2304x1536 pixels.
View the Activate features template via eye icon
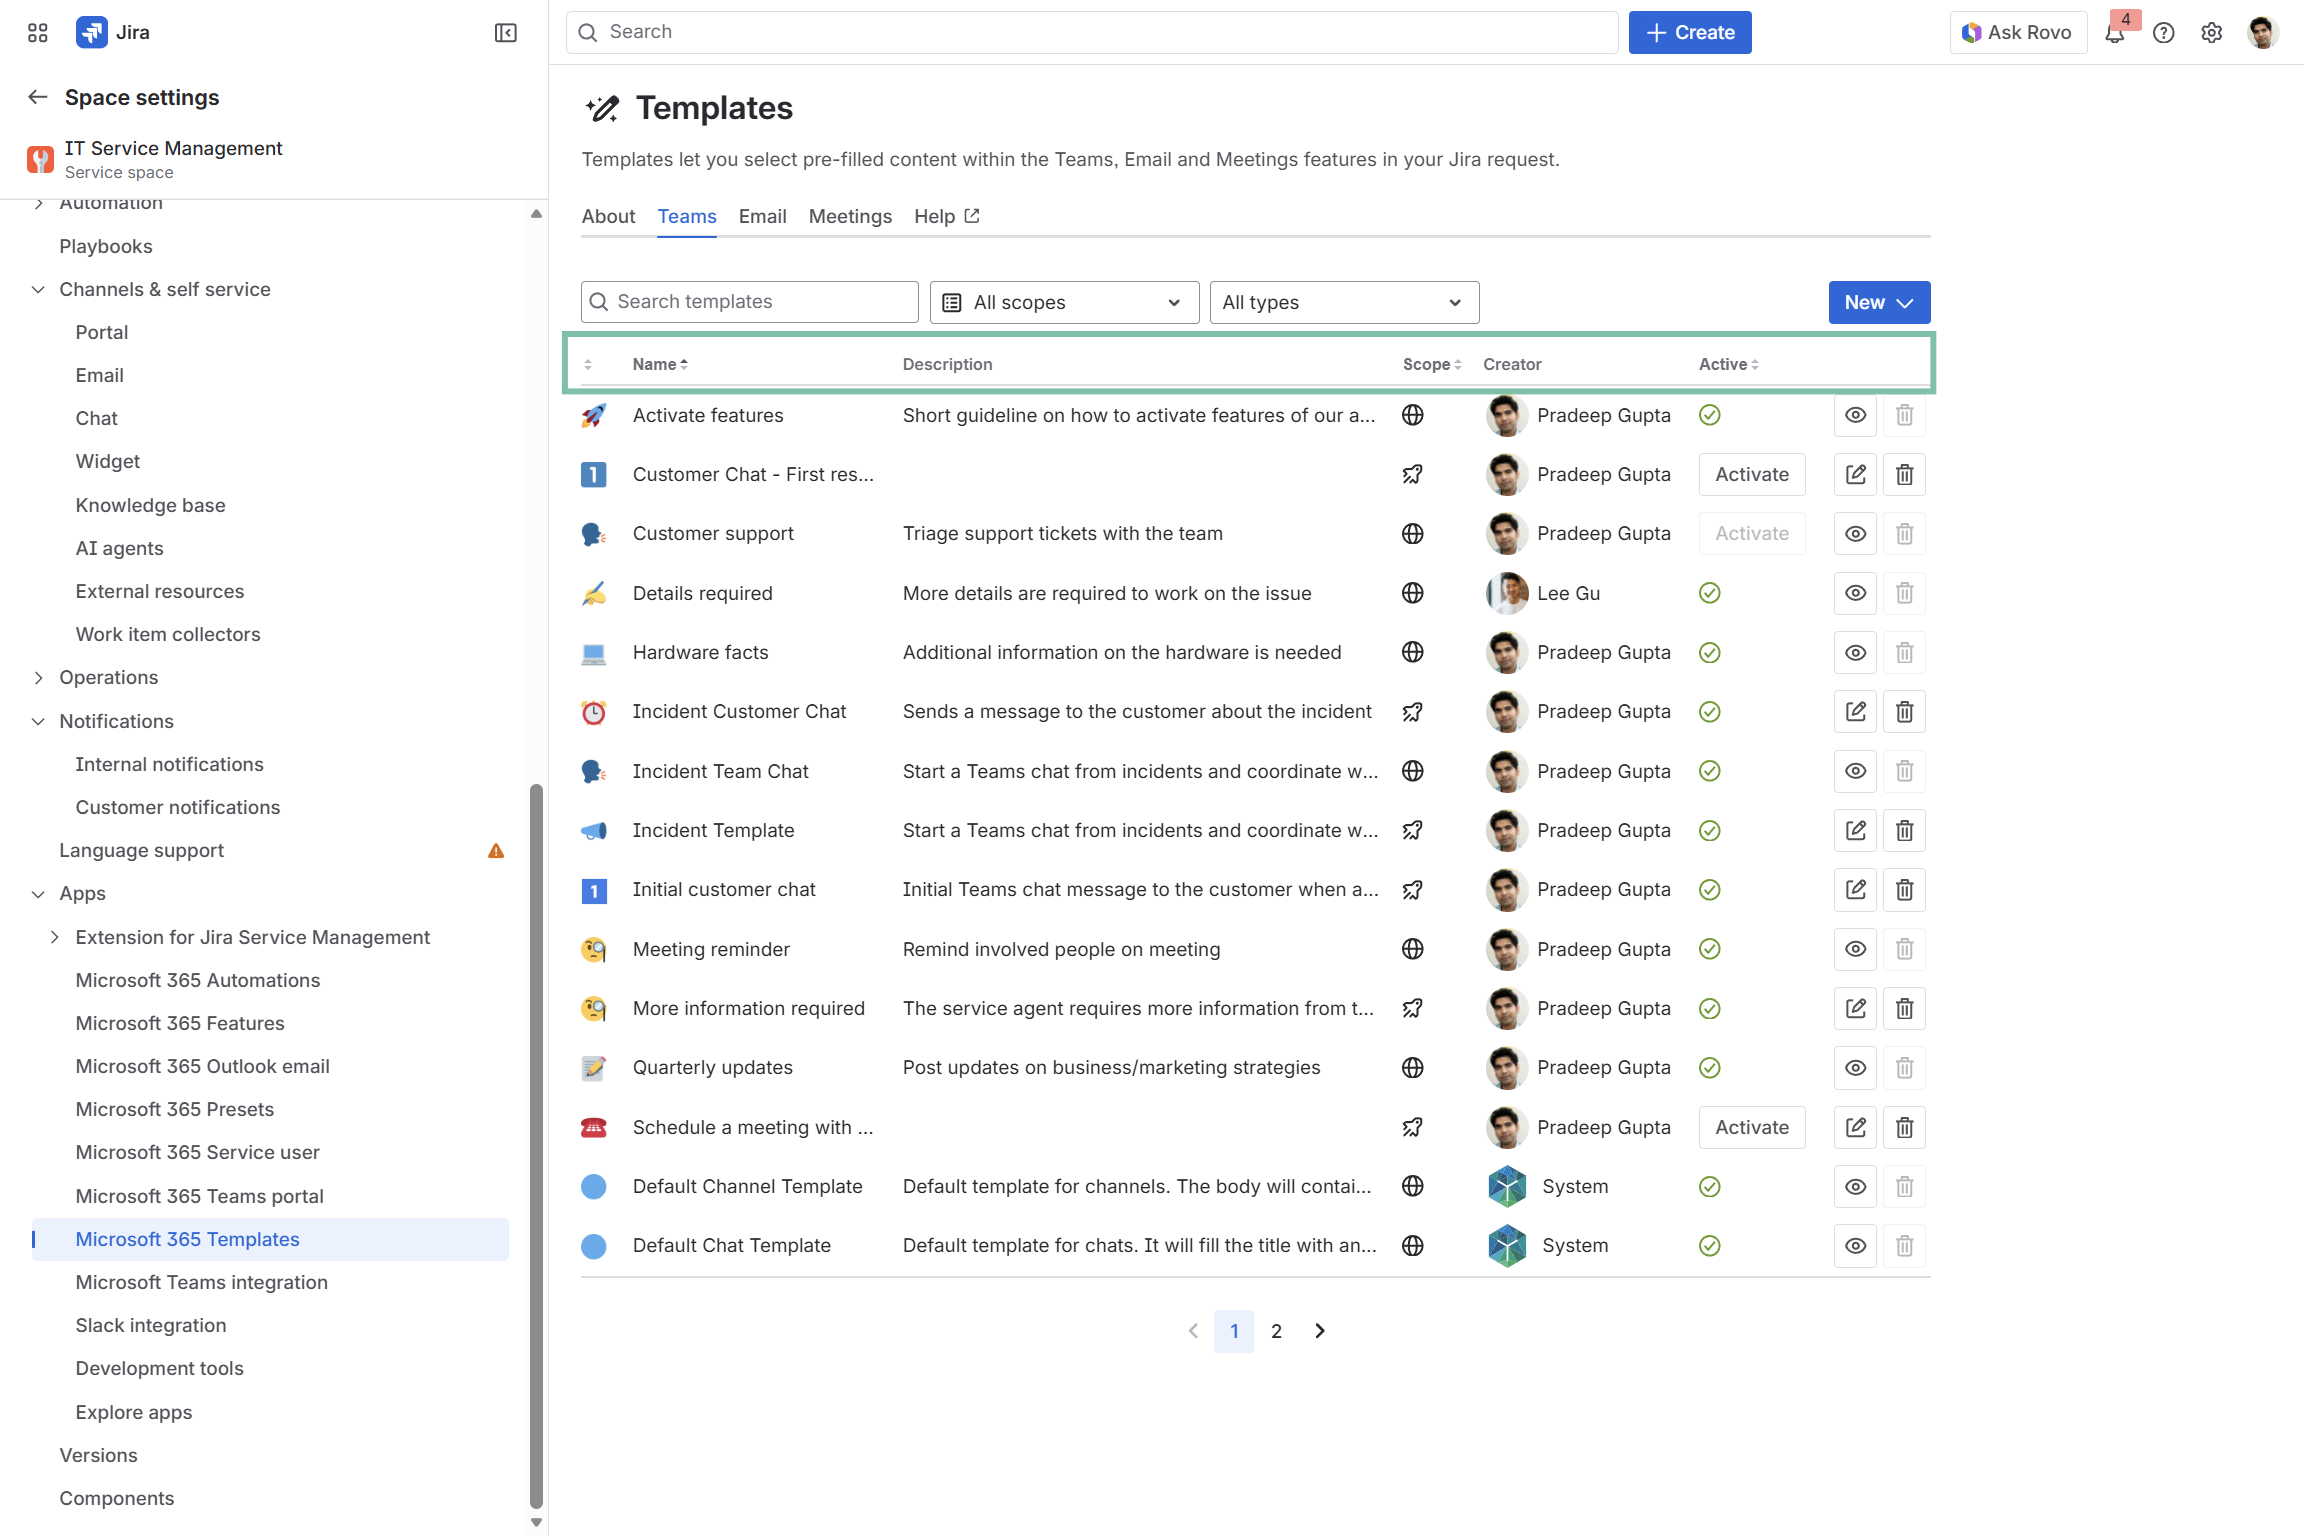coord(1855,416)
